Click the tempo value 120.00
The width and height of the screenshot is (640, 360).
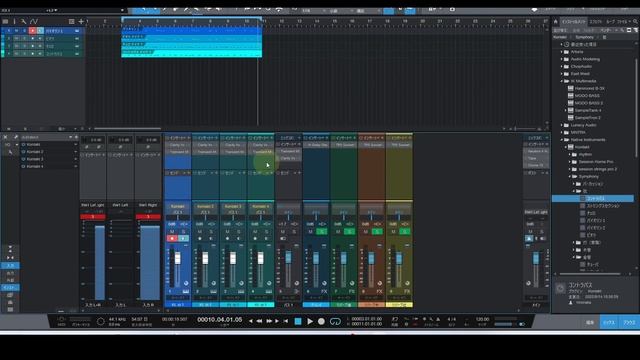tap(482, 319)
